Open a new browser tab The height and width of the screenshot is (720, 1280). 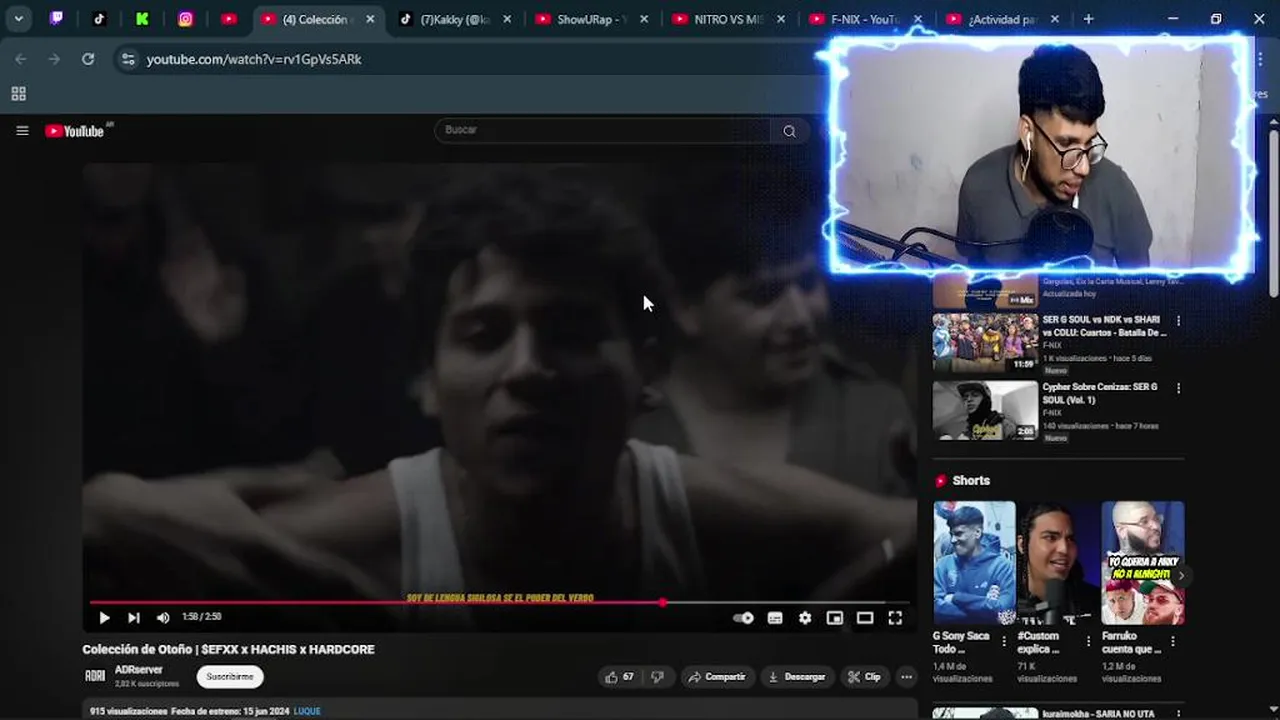[x=1089, y=19]
